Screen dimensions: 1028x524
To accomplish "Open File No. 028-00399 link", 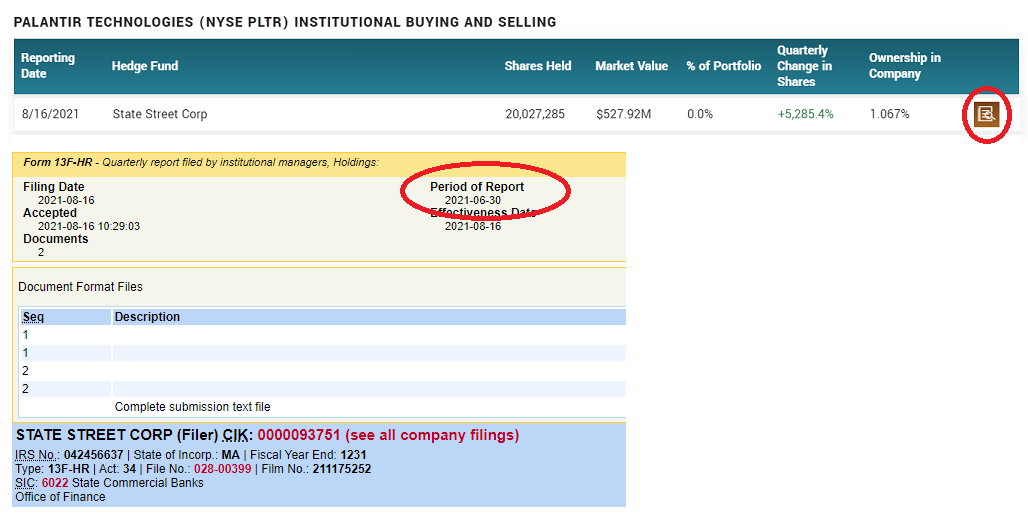I will pyautogui.click(x=216, y=469).
